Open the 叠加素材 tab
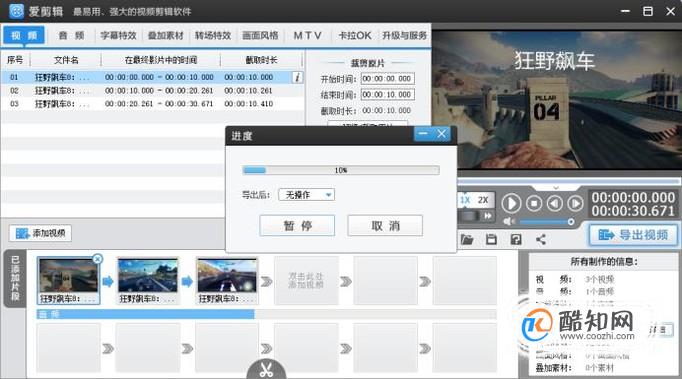The image size is (682, 379). click(166, 35)
